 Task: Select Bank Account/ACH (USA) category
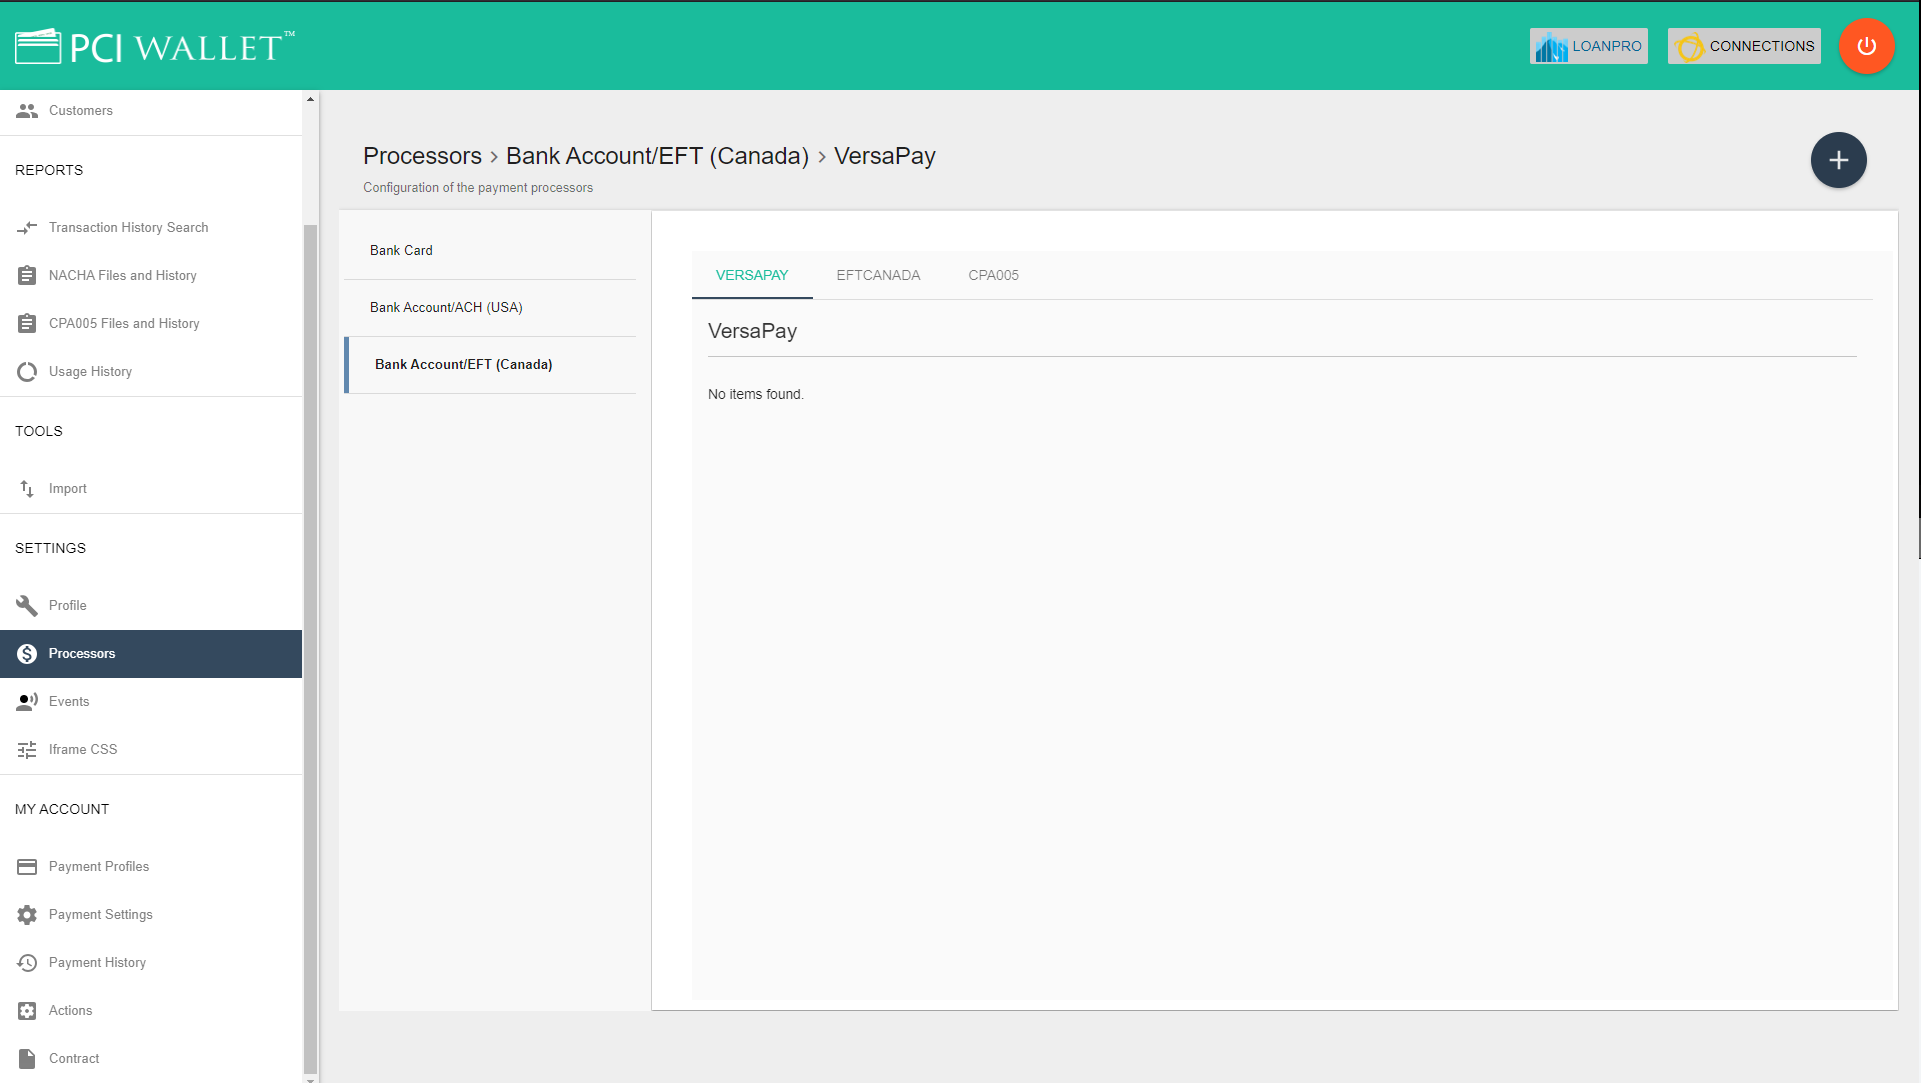tap(490, 308)
